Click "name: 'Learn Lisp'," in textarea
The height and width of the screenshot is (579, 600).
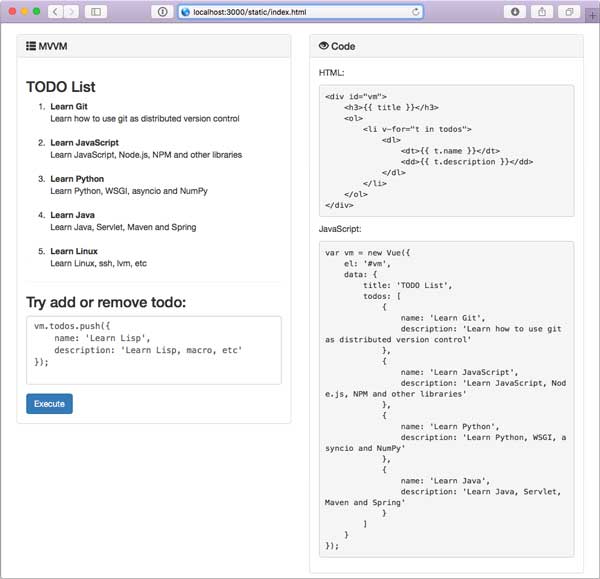coord(102,338)
